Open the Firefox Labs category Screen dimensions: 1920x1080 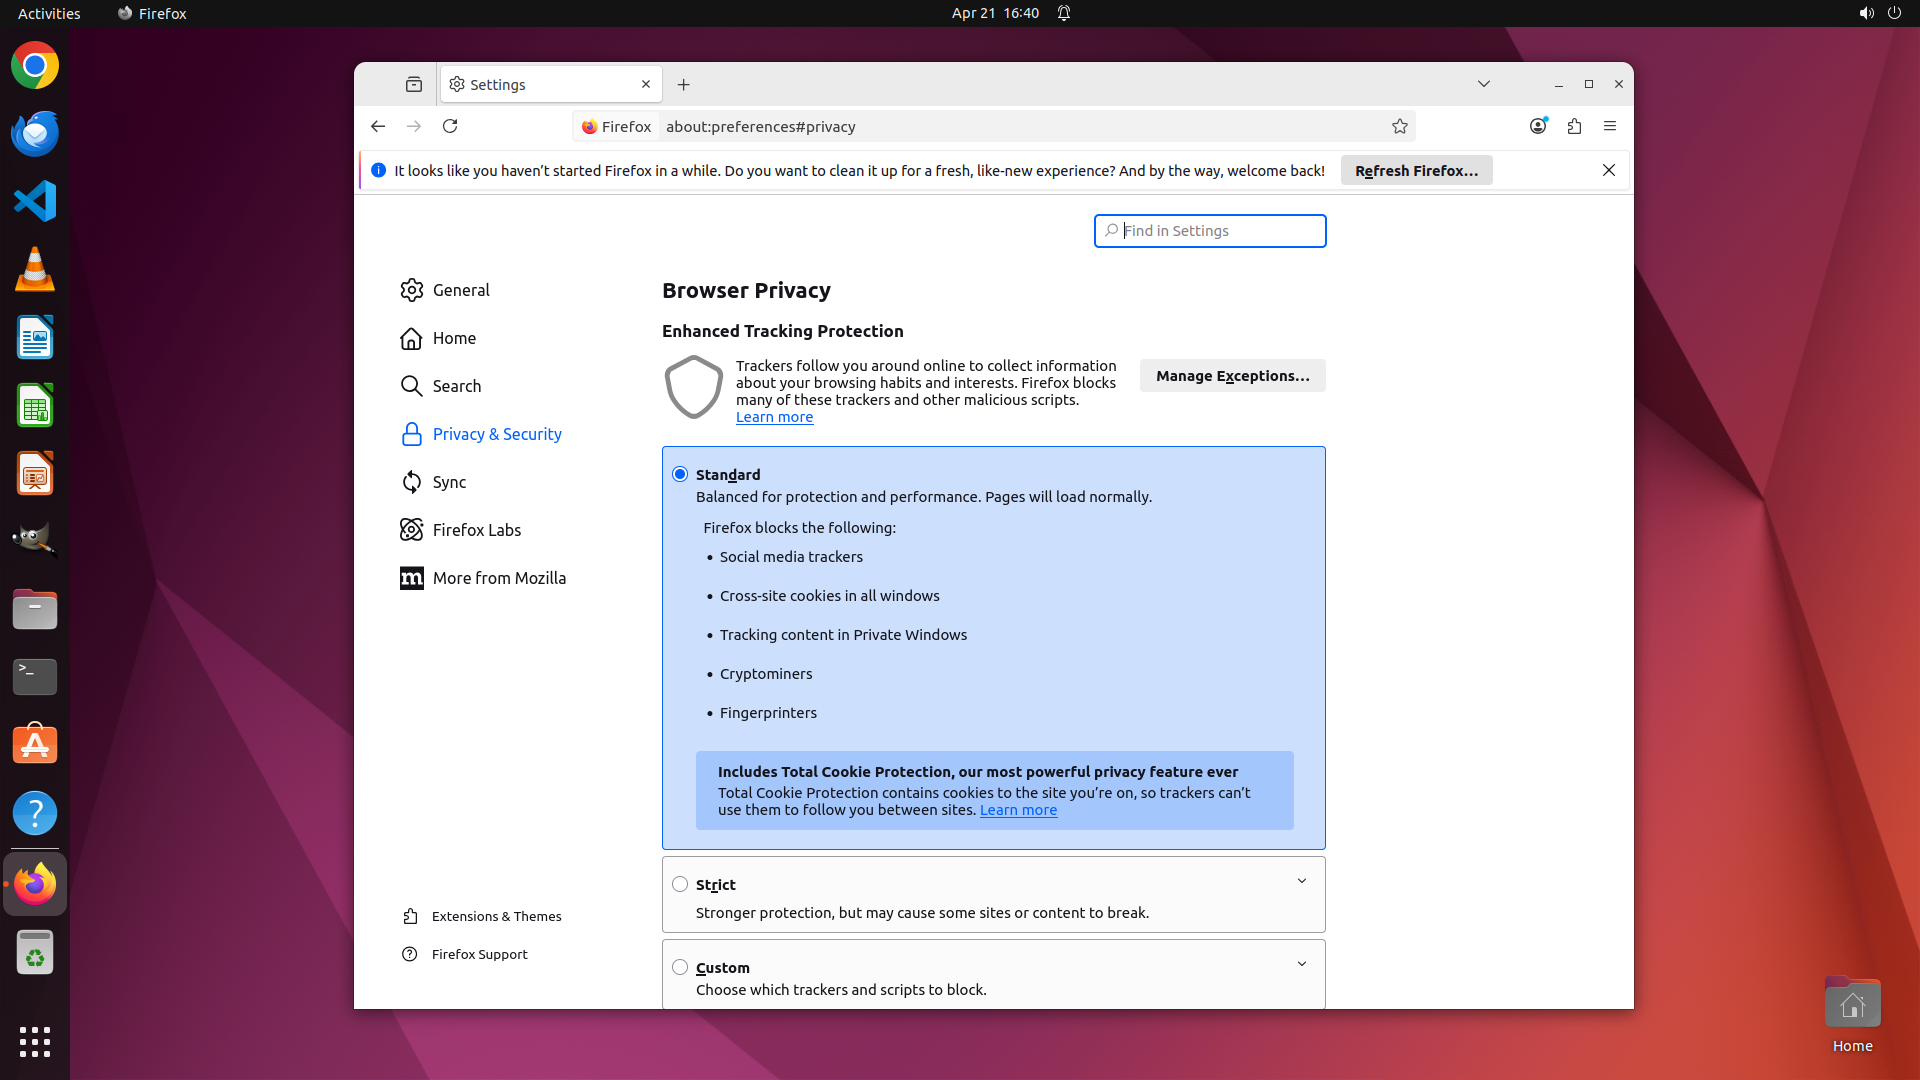476,530
